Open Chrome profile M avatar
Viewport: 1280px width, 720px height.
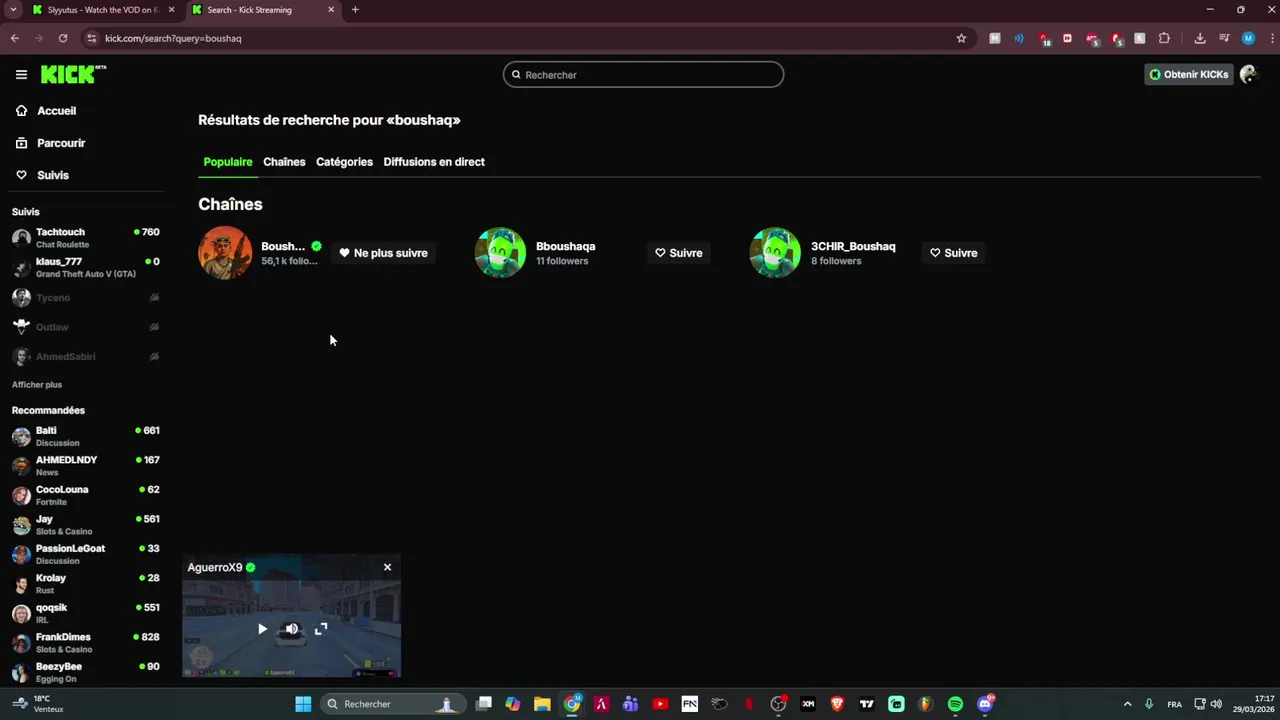point(1248,38)
